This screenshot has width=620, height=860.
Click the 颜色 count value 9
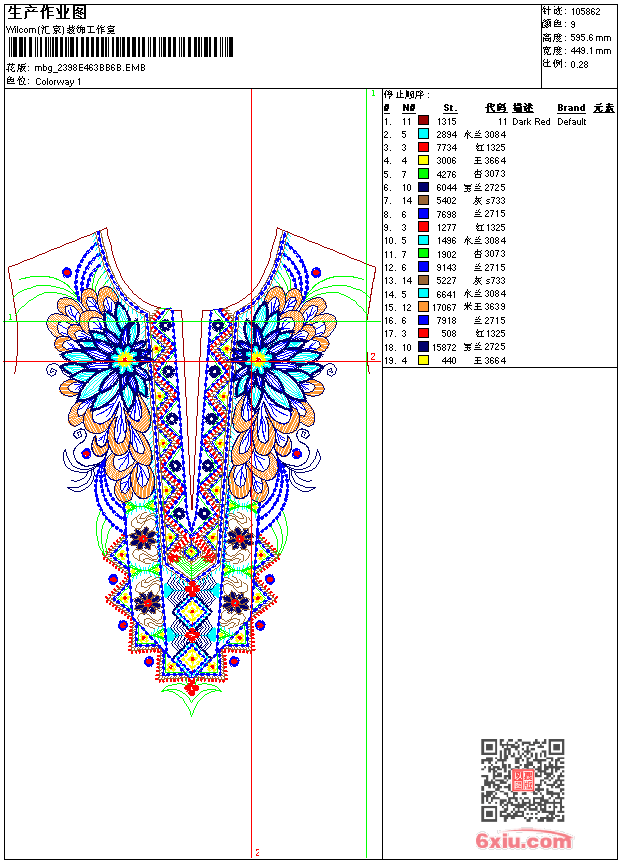pos(573,25)
